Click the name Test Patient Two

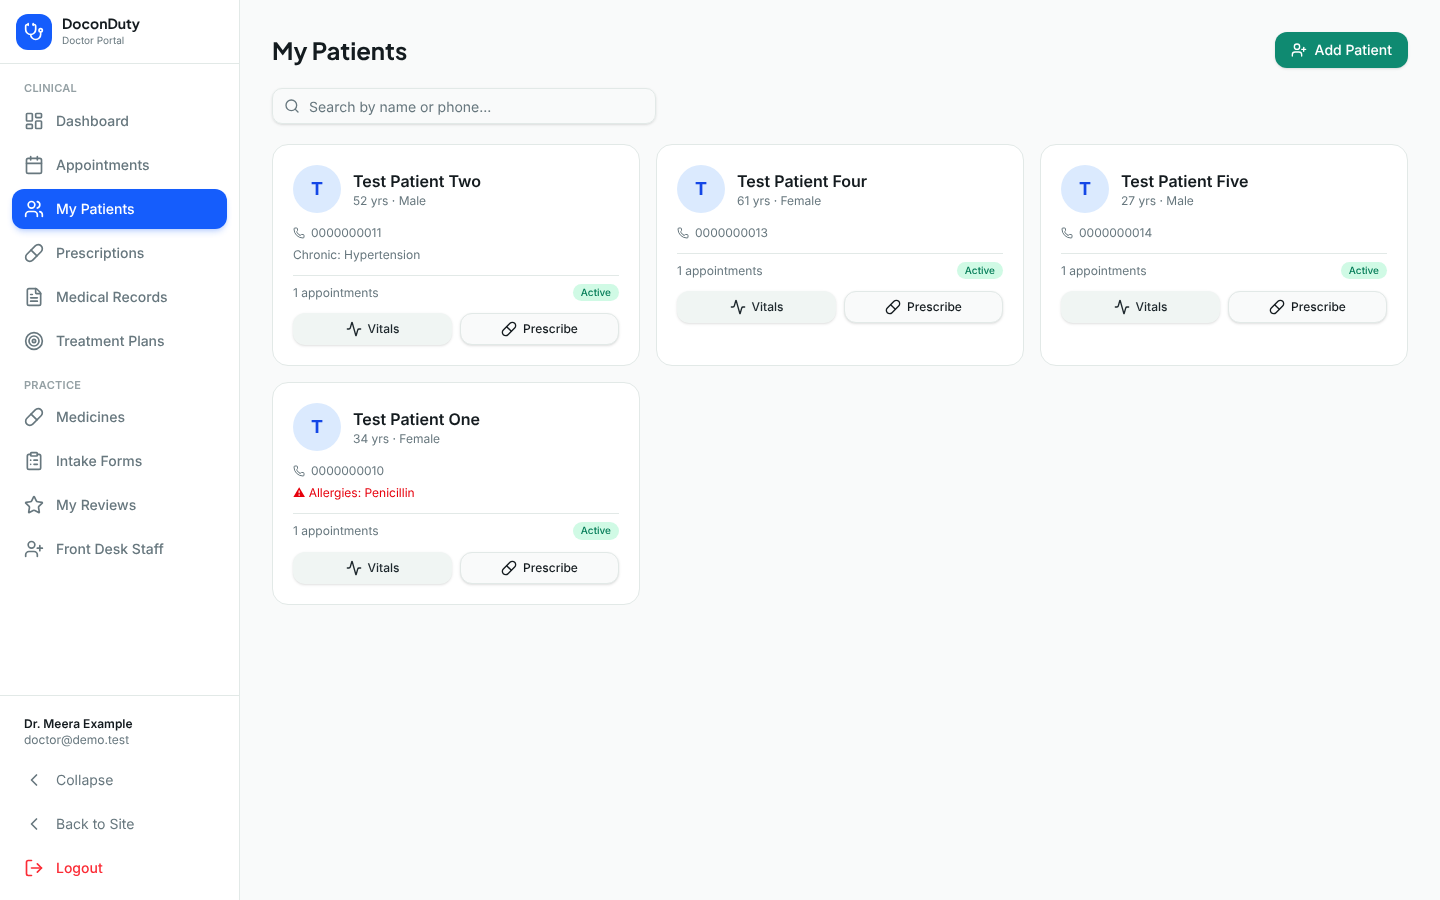pyautogui.click(x=417, y=181)
